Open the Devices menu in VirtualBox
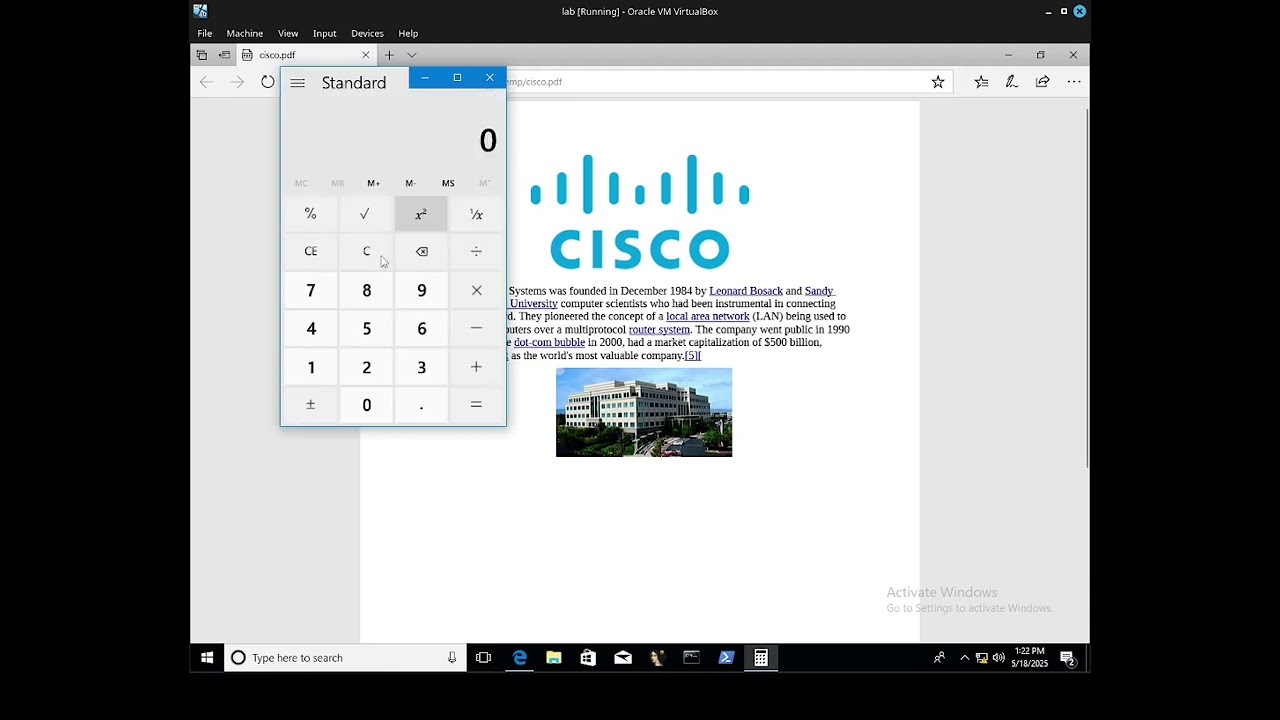 (367, 33)
